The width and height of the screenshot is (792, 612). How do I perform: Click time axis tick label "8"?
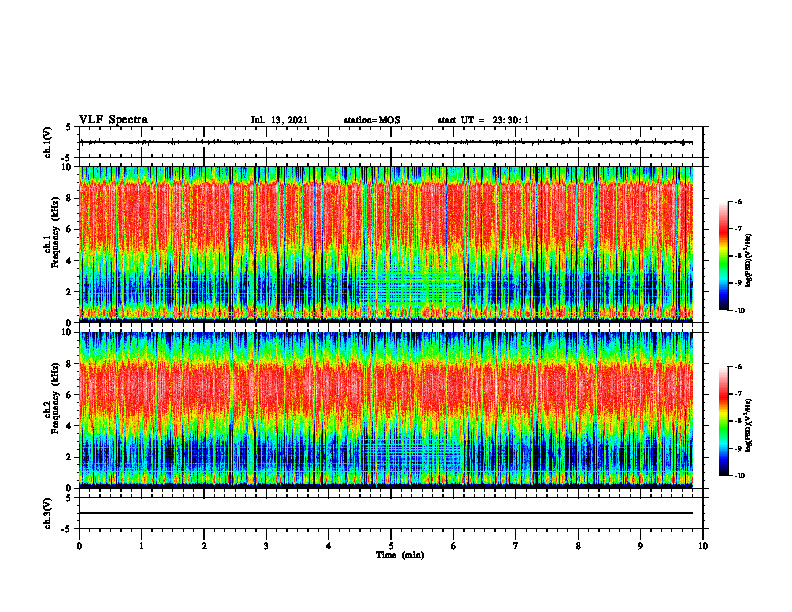pos(578,546)
